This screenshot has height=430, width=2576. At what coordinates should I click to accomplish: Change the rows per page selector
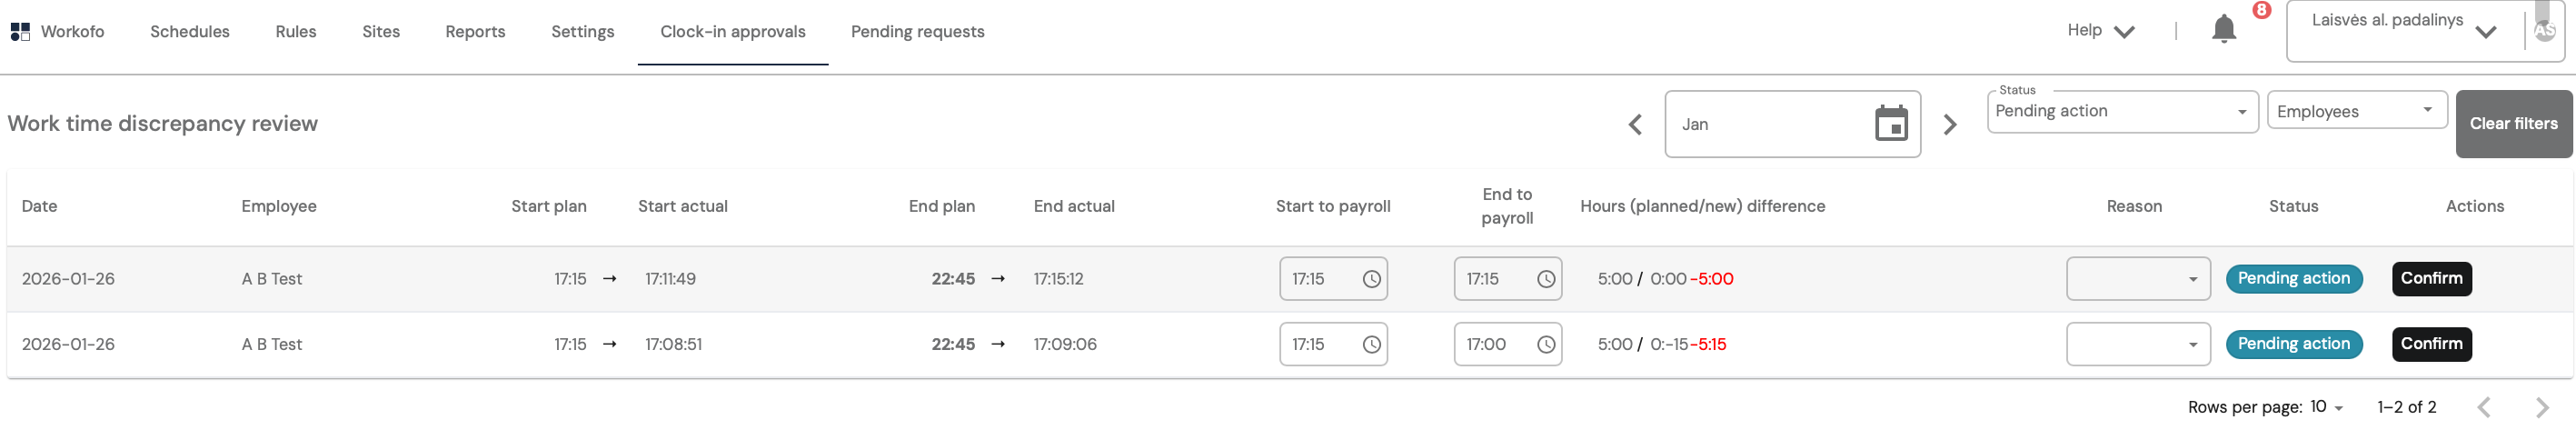click(x=2326, y=407)
